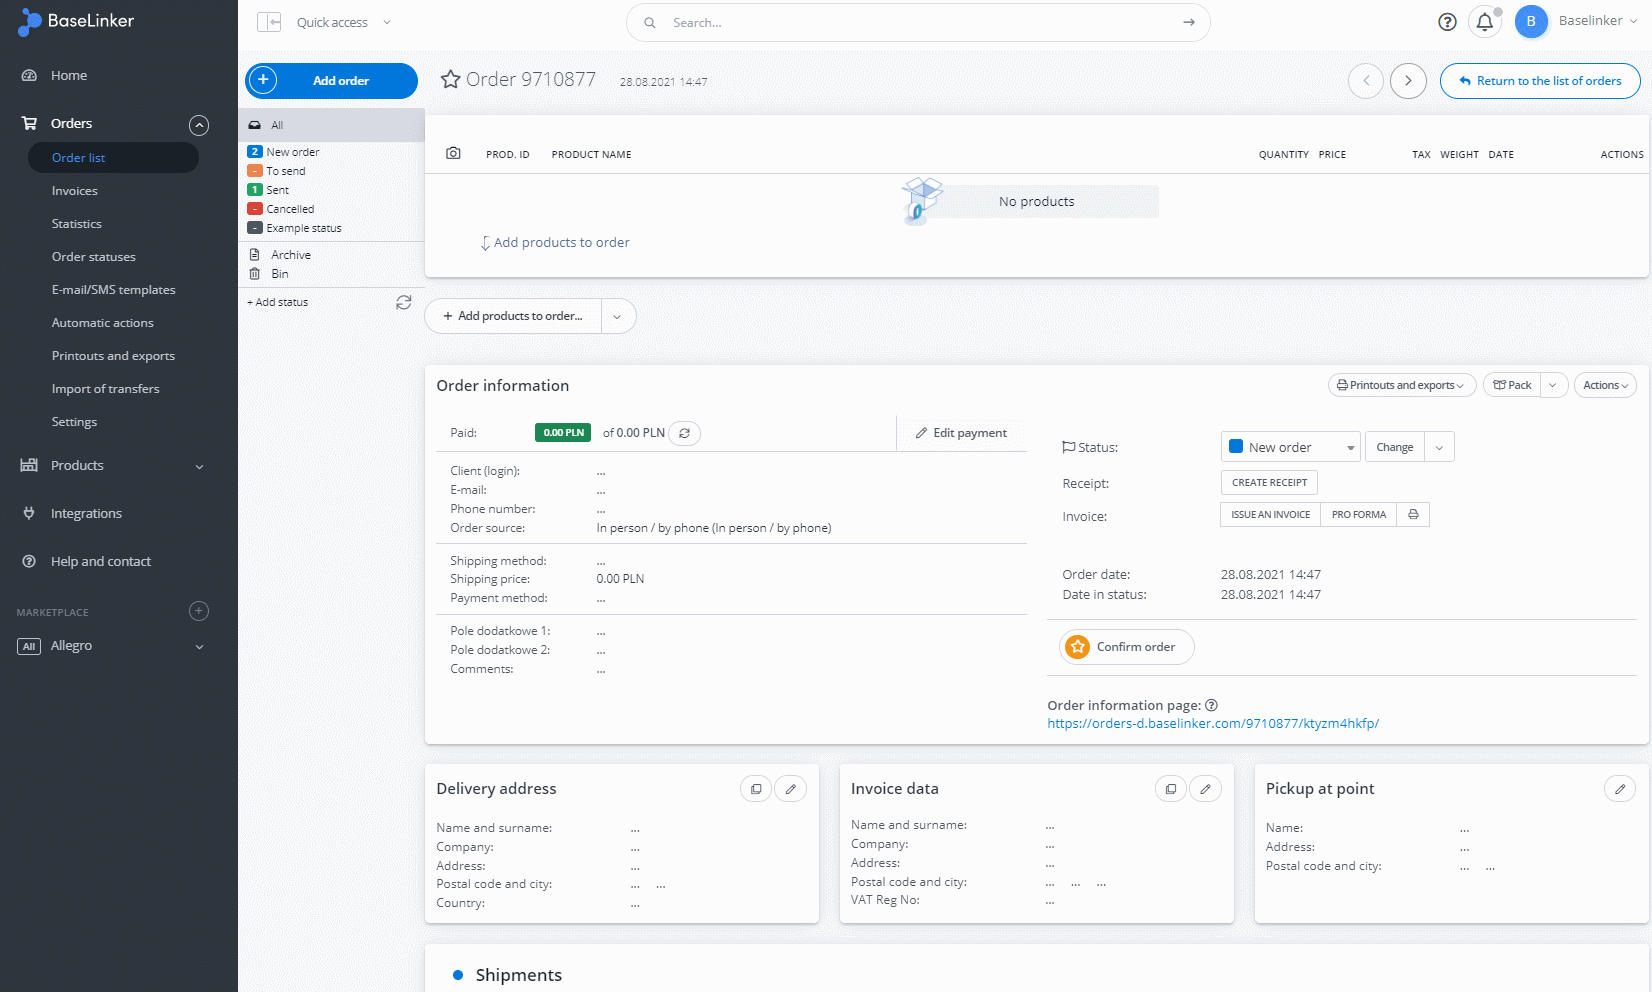This screenshot has height=992, width=1652.
Task: Click invoice print icon
Action: point(1413,514)
